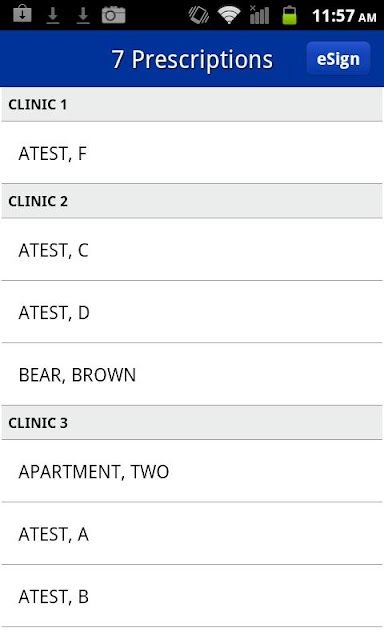The width and height of the screenshot is (384, 640).
Task: Open APARTMENT, TWO prescription
Action: pyautogui.click(x=192, y=471)
